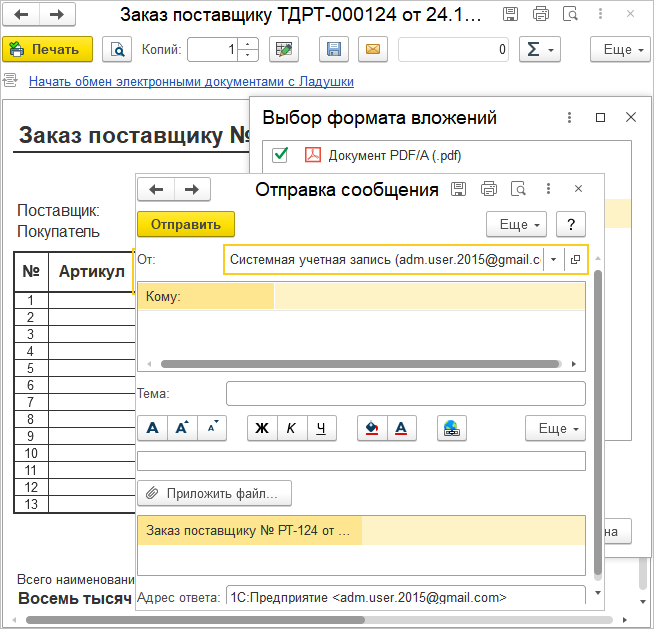Click the yellow Отправить button
The image size is (654, 629).
[186, 224]
